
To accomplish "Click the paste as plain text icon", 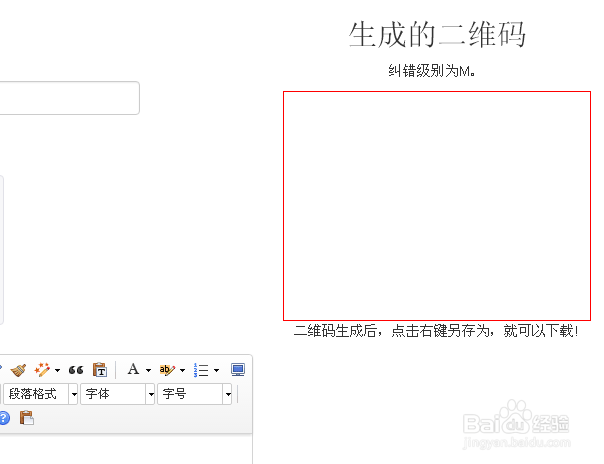I will [100, 370].
